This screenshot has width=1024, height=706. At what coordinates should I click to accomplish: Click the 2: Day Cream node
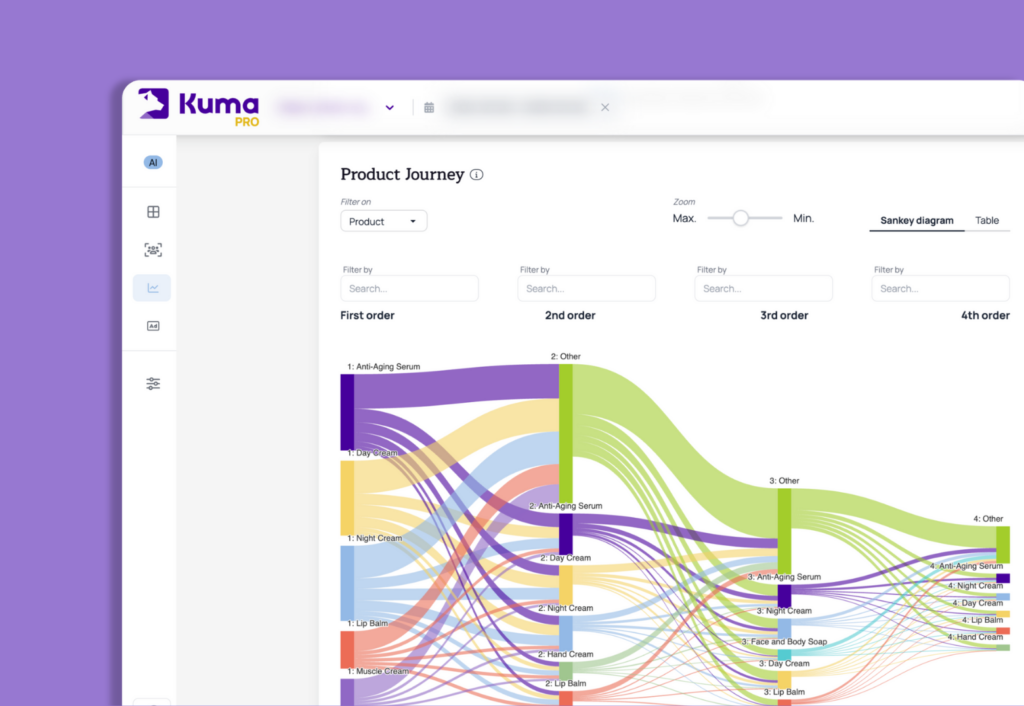tap(566, 585)
